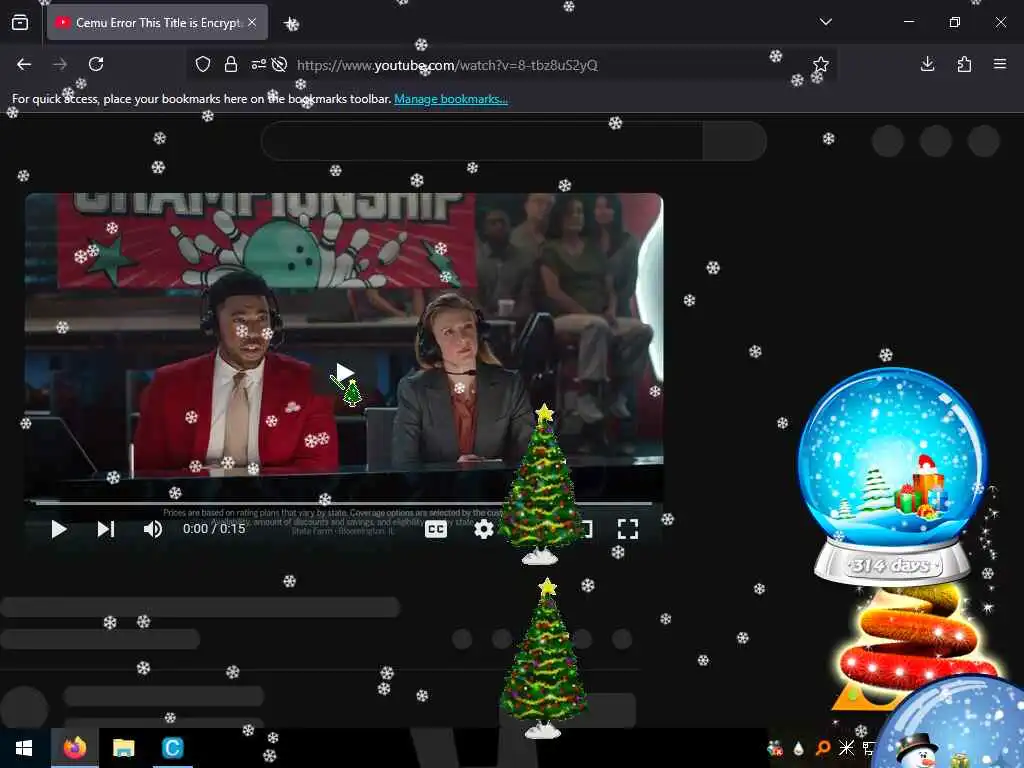Enter fullscreen mode on the video
Image resolution: width=1024 pixels, height=768 pixels.
pyautogui.click(x=628, y=529)
